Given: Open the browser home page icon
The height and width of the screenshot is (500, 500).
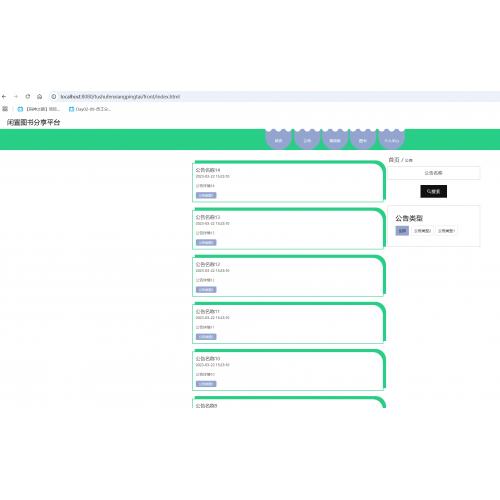Looking at the screenshot, I should click(x=40, y=97).
